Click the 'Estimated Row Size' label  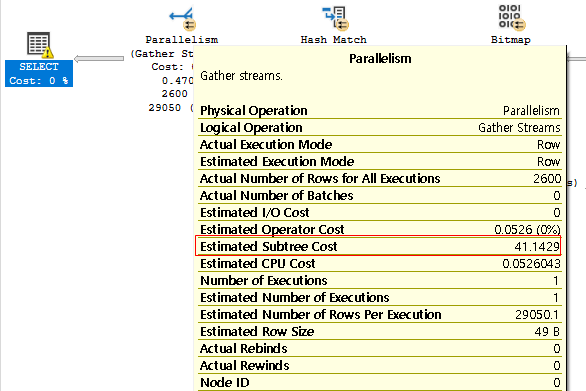[257, 332]
